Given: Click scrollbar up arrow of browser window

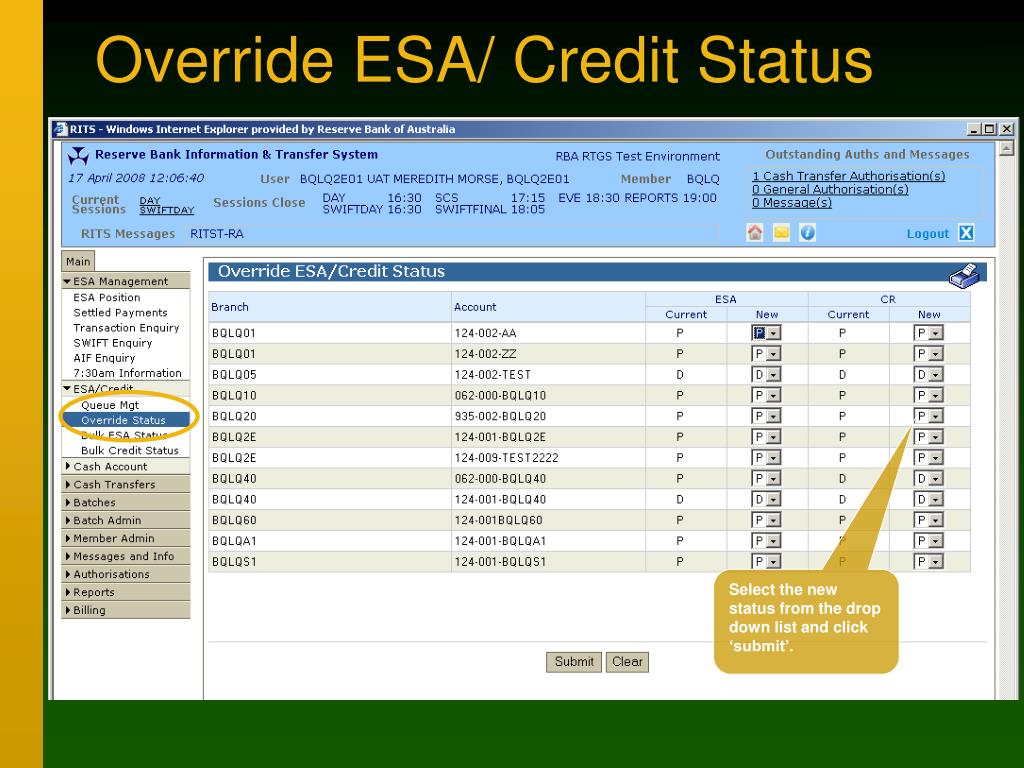Looking at the screenshot, I should 1006,150.
